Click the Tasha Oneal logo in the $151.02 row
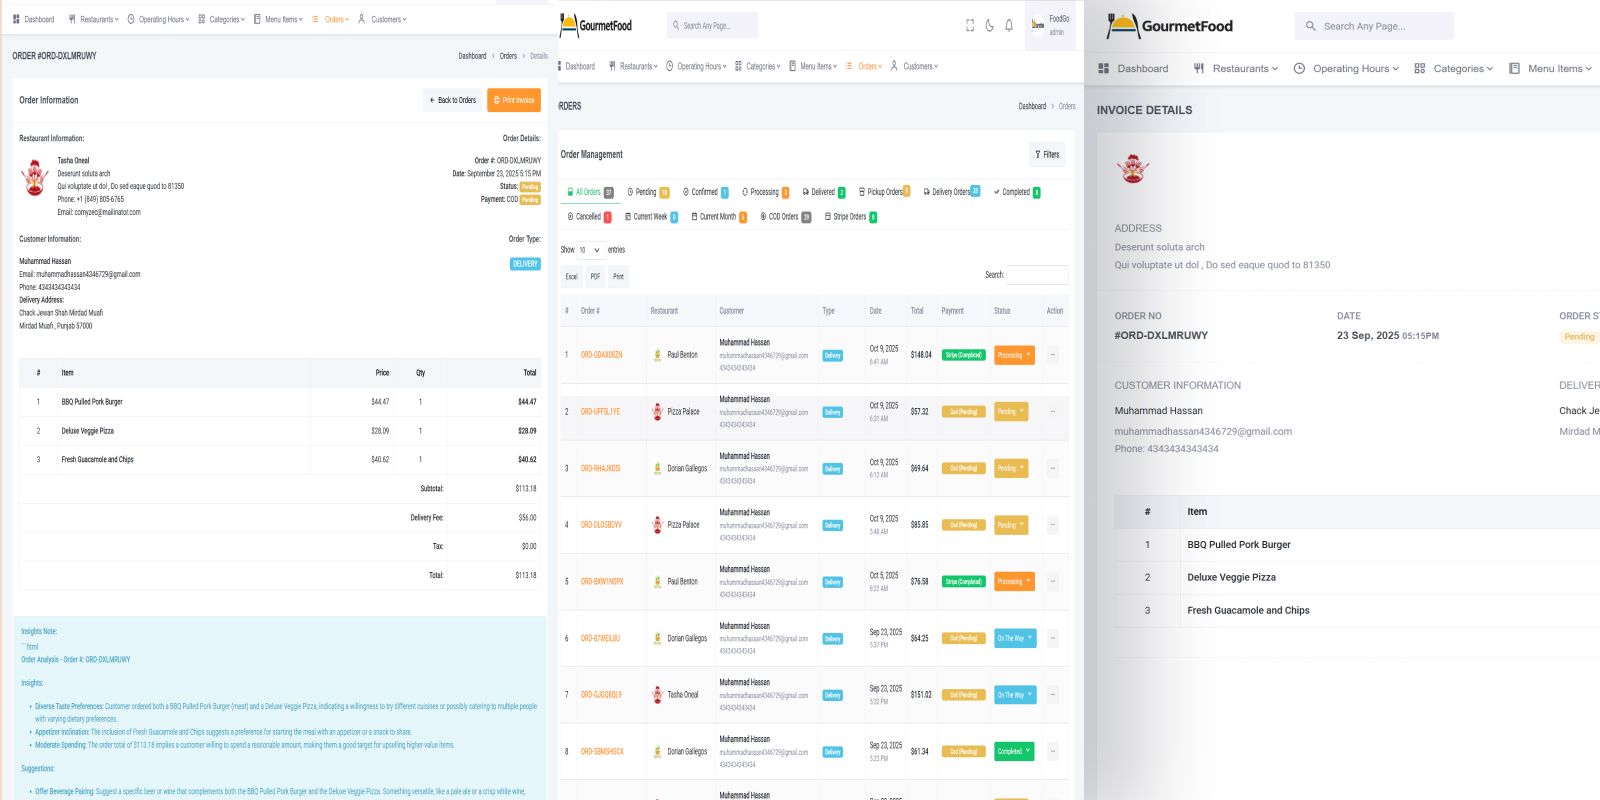The image size is (1600, 800). click(x=657, y=695)
